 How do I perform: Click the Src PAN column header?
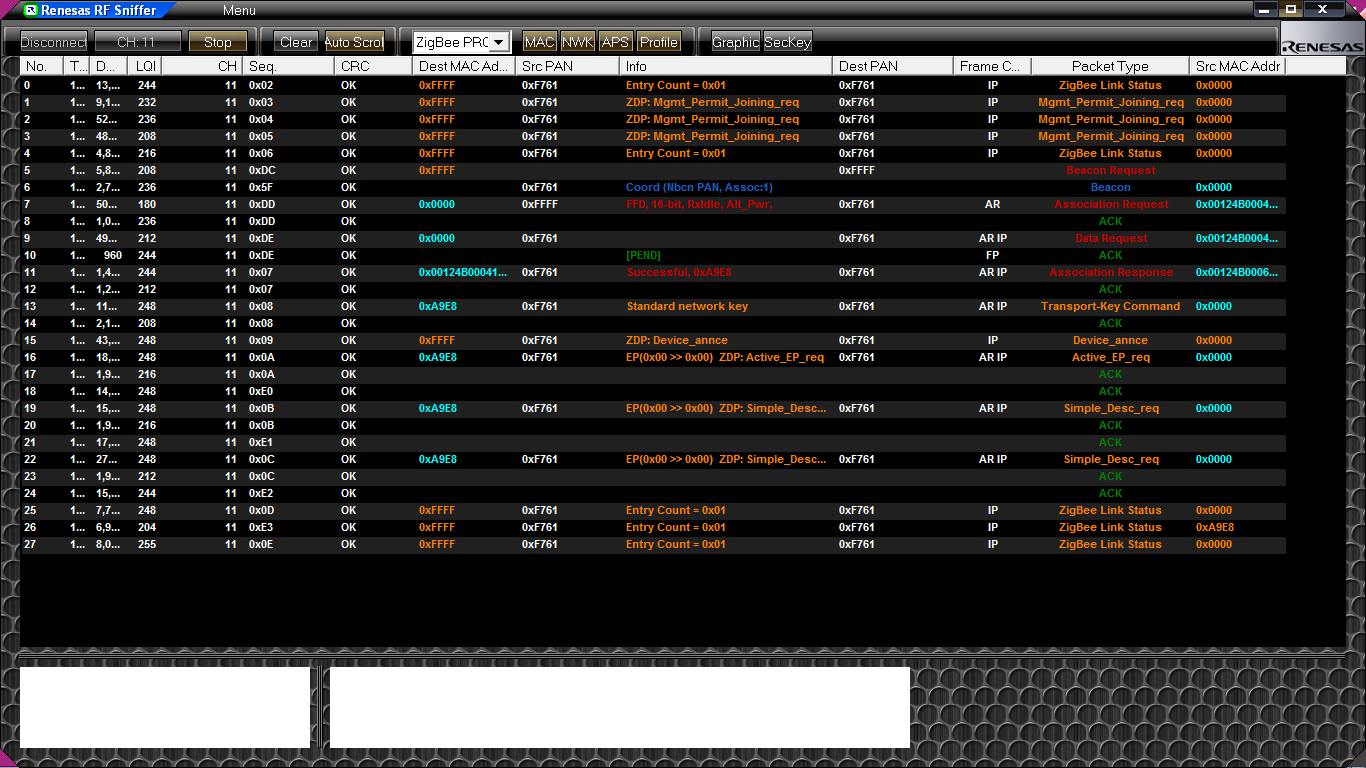pos(567,66)
